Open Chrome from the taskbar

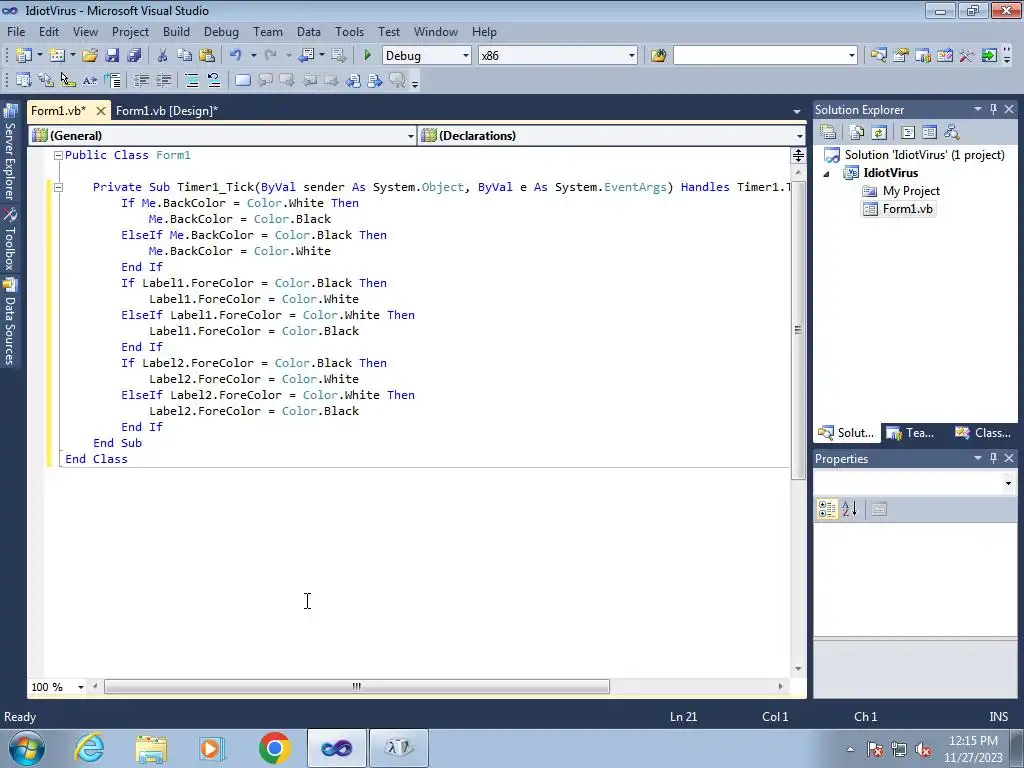tap(274, 748)
